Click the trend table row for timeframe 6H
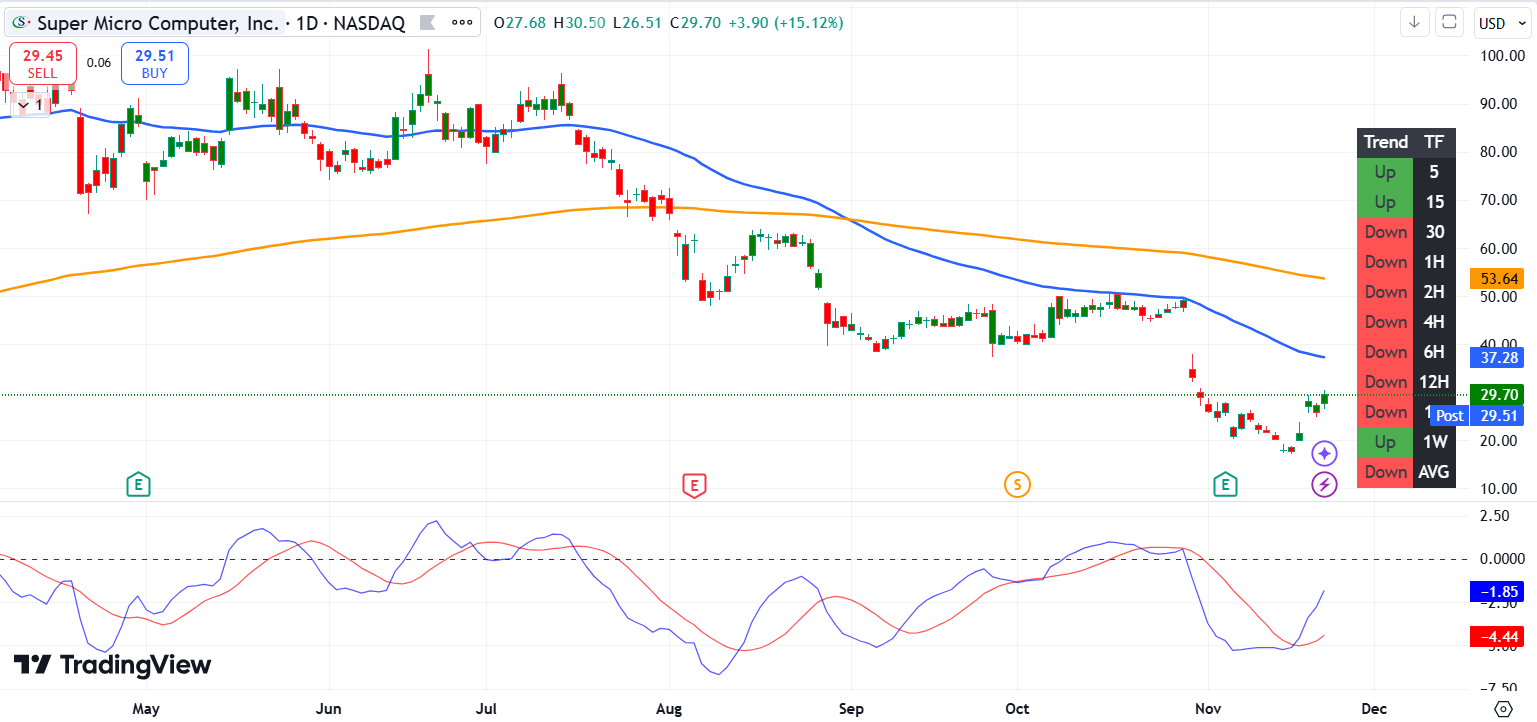This screenshot has width=1537, height=722. pyautogui.click(x=1406, y=352)
